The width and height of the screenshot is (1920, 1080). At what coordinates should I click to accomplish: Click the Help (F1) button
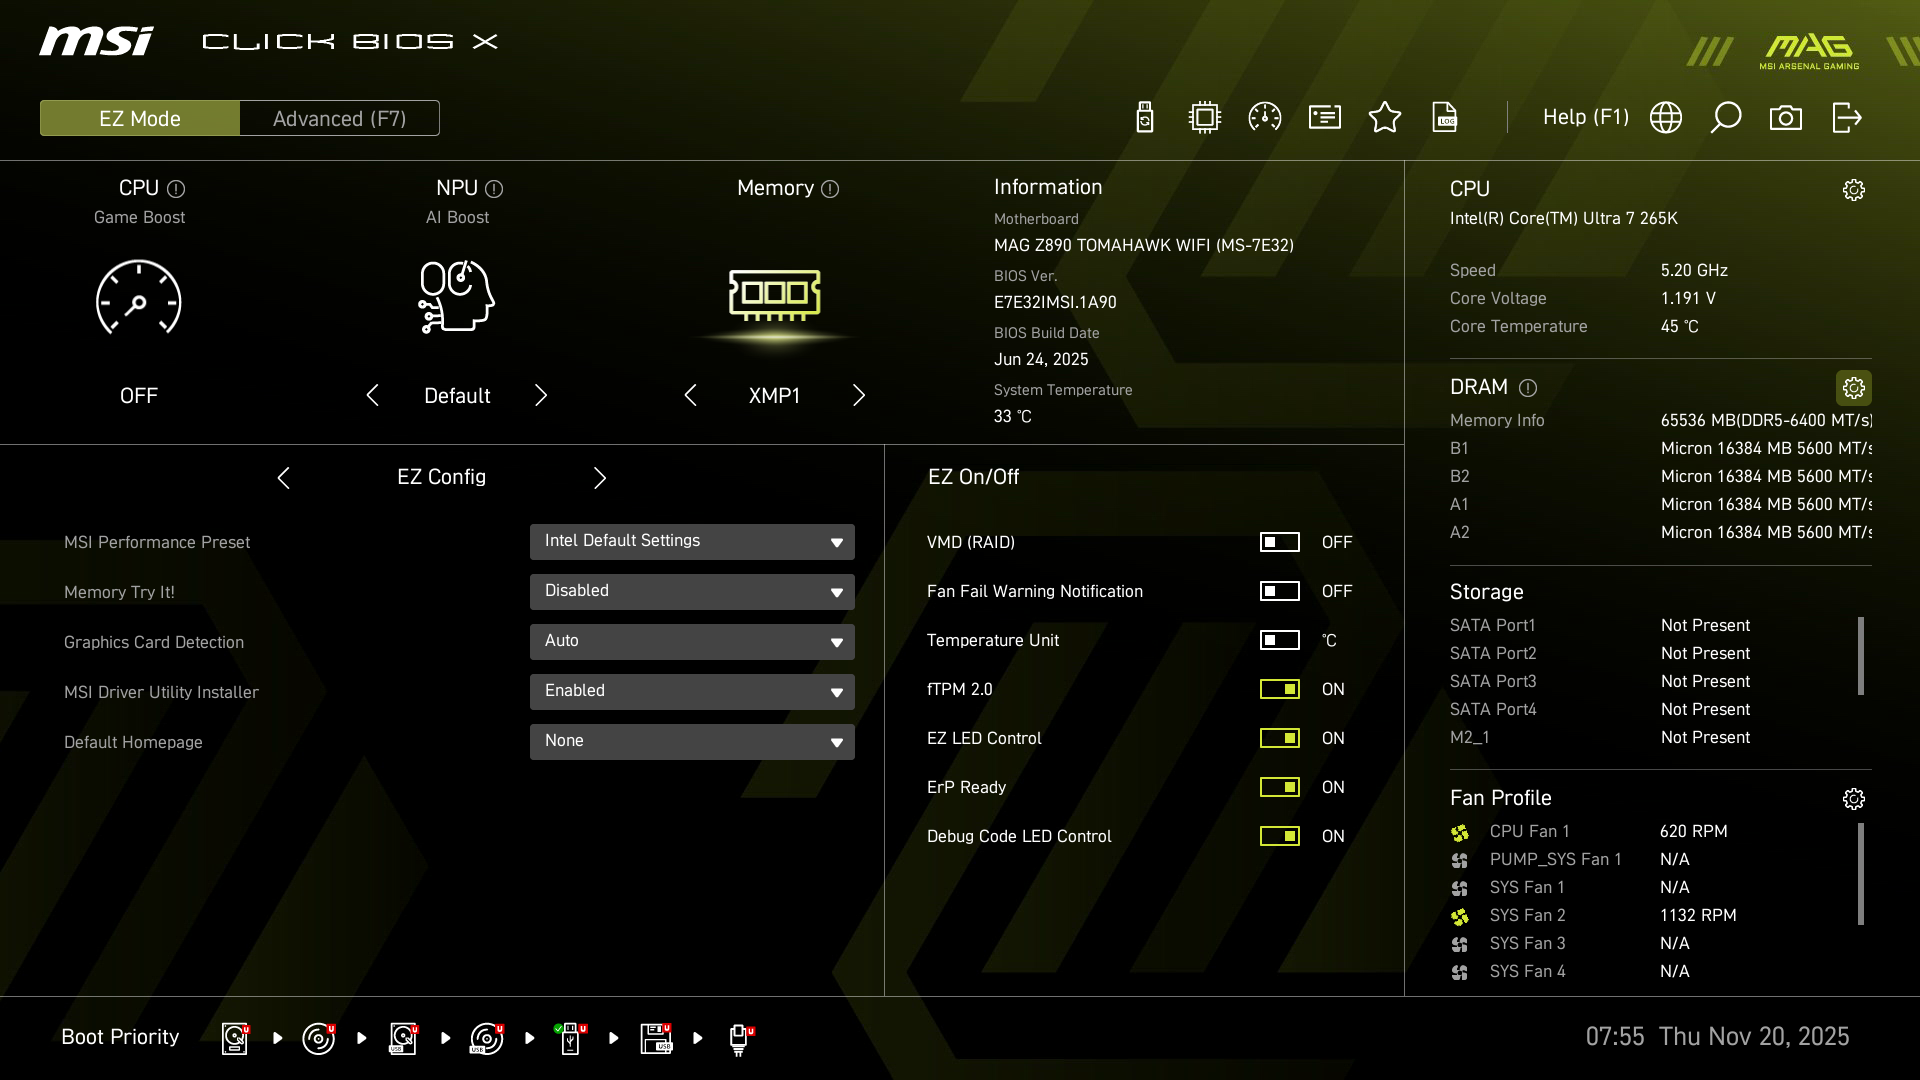[x=1585, y=118]
